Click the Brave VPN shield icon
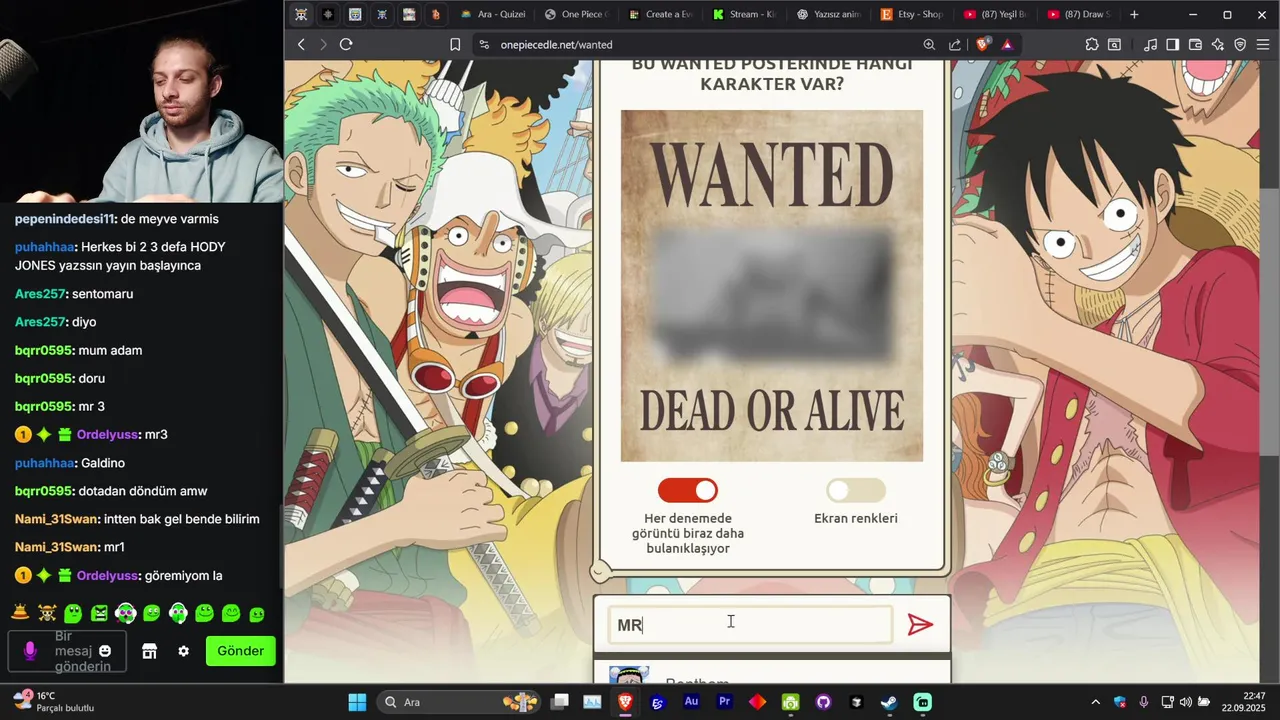This screenshot has width=1280, height=720. [1240, 44]
